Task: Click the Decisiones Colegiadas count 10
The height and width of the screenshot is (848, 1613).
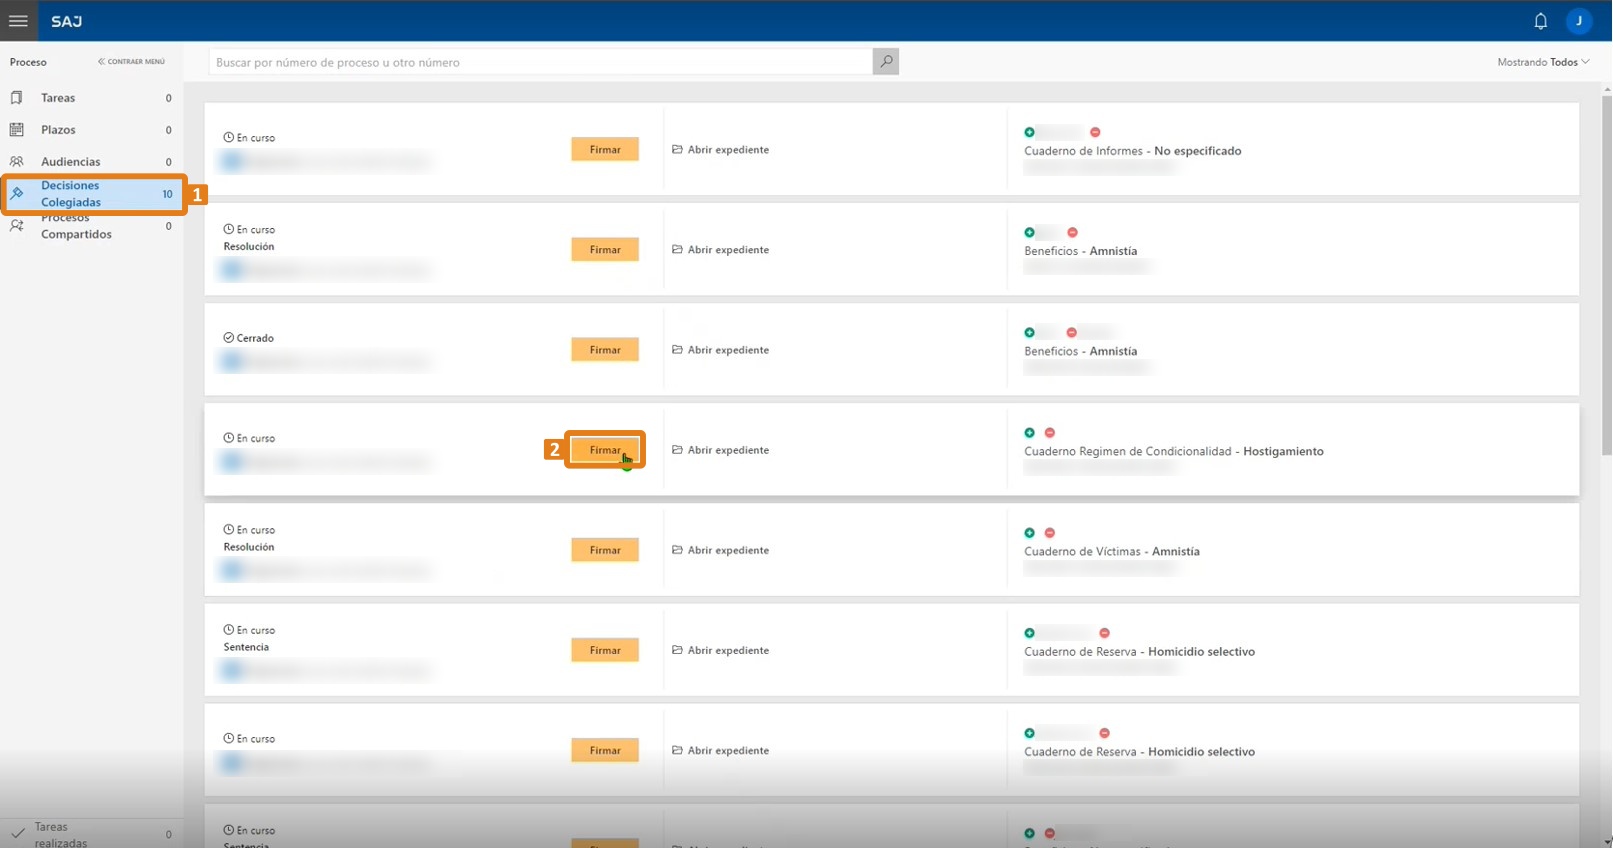Action: tap(167, 194)
